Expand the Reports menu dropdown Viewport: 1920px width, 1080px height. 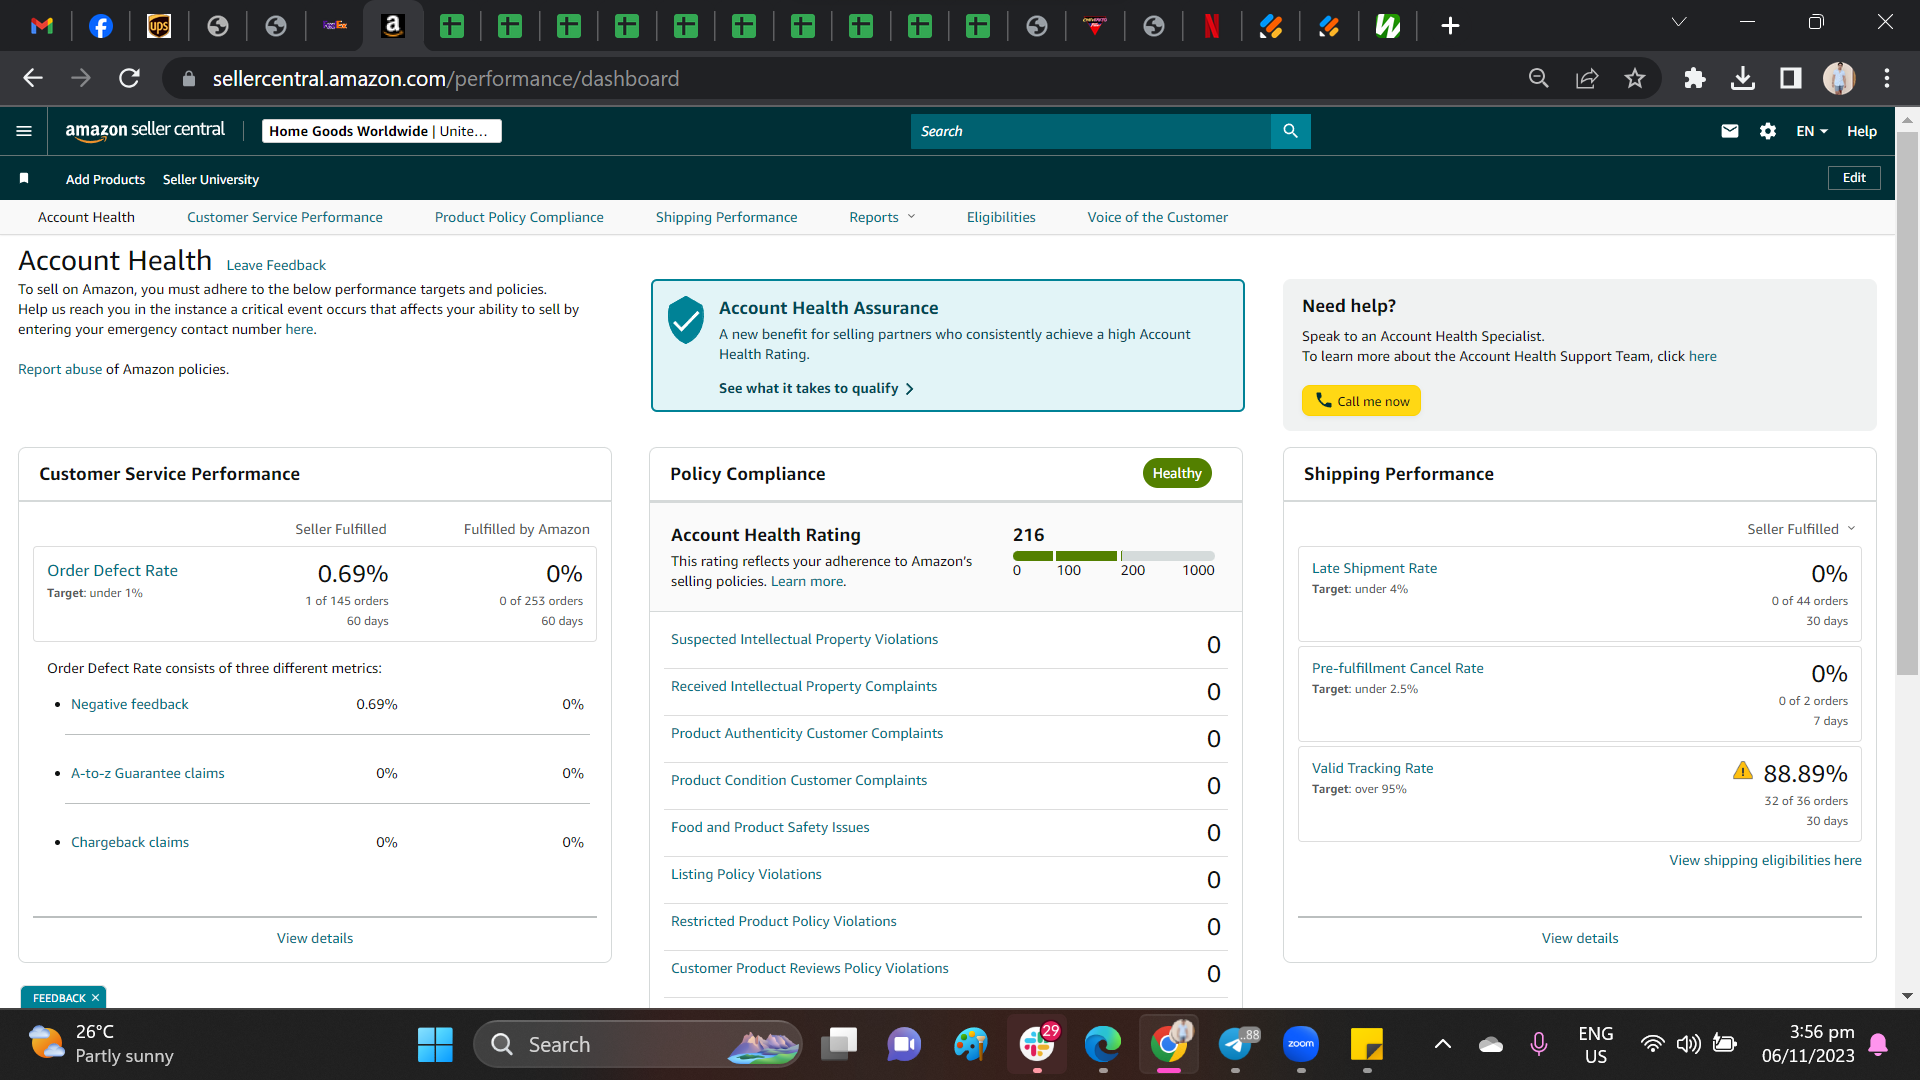(882, 217)
